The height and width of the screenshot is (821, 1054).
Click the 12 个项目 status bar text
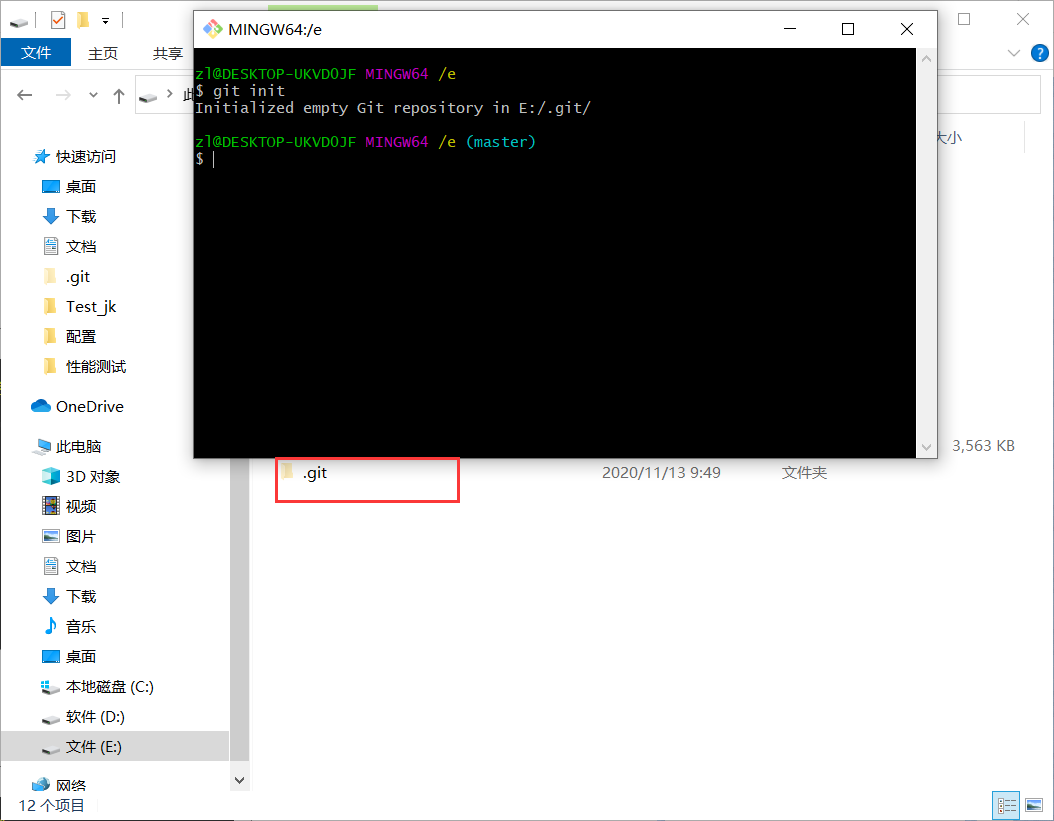tap(52, 806)
